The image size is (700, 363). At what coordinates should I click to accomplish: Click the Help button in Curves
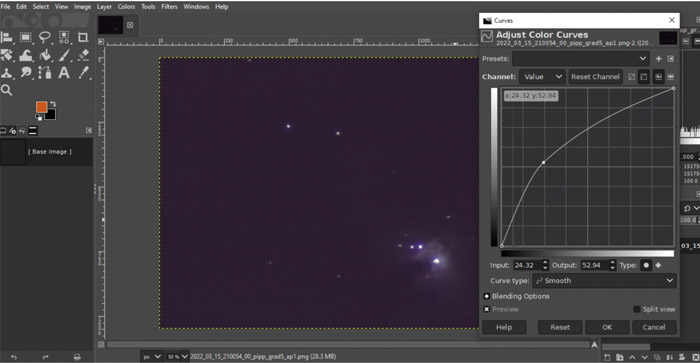(x=504, y=328)
